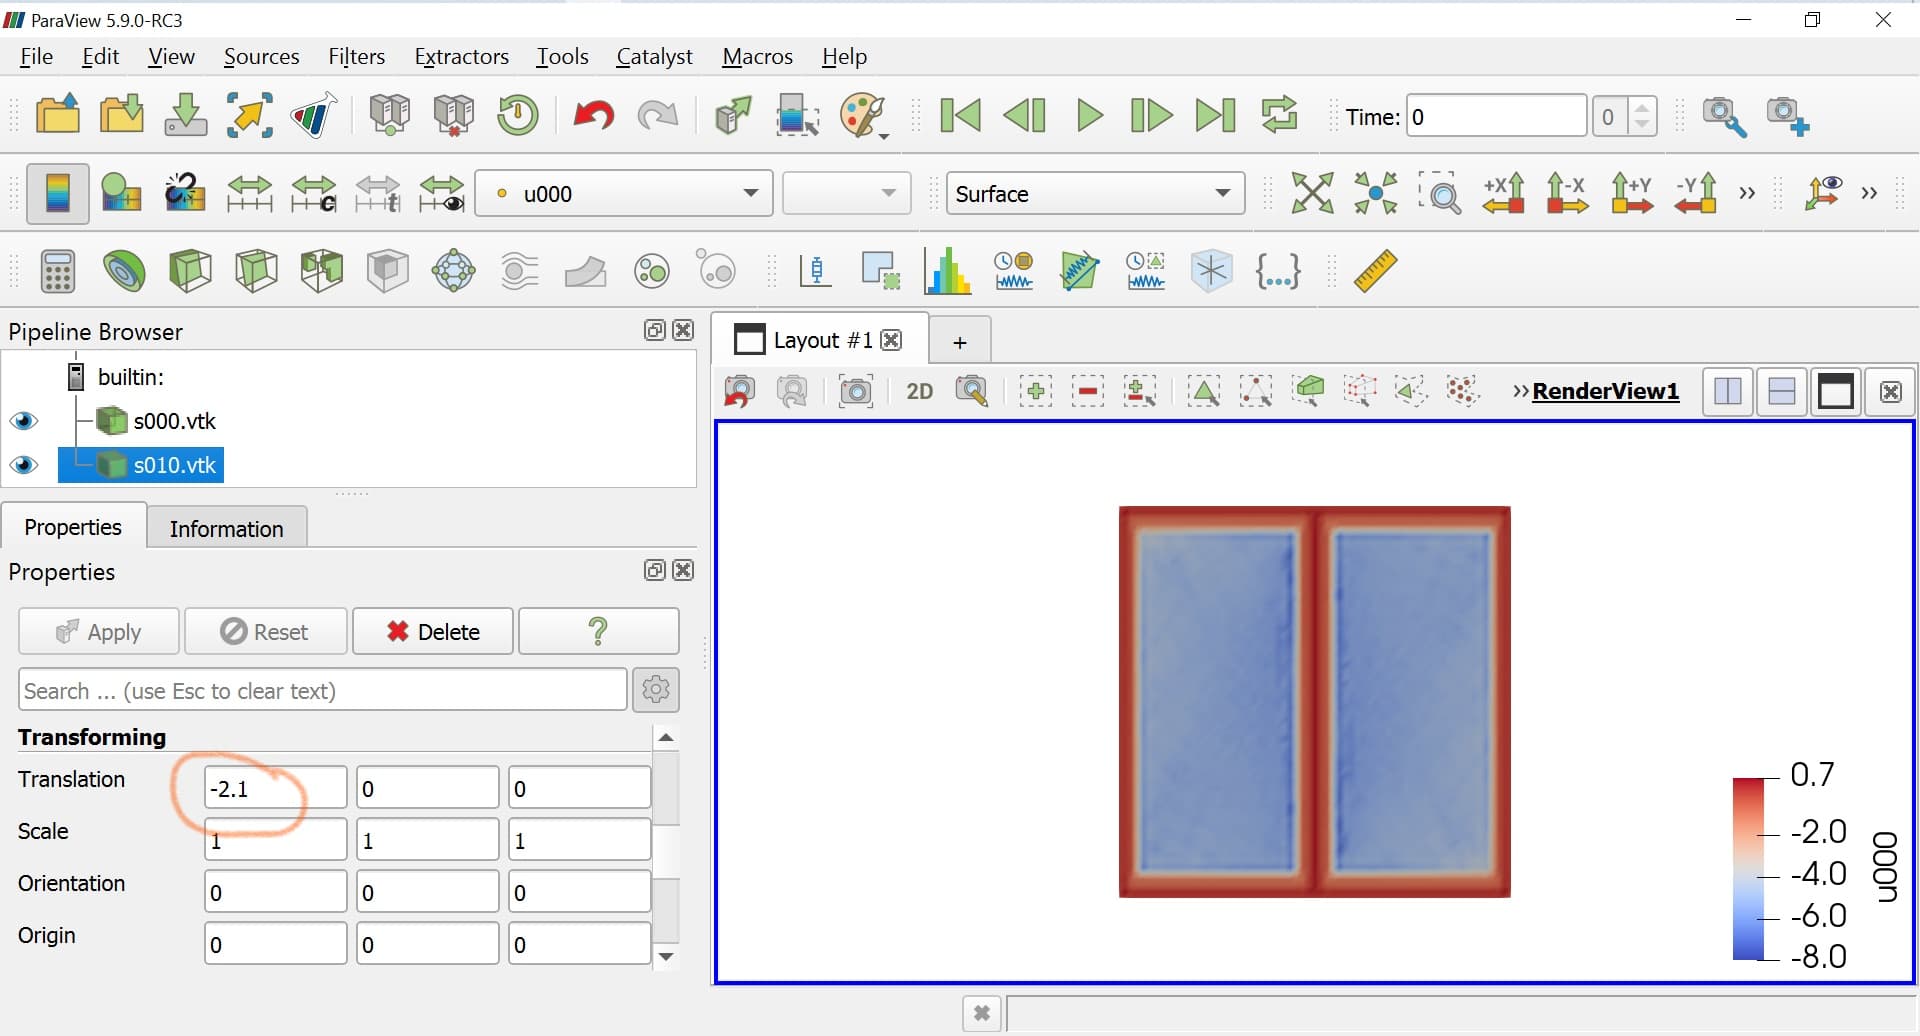Click the Translation X value field

276,788
